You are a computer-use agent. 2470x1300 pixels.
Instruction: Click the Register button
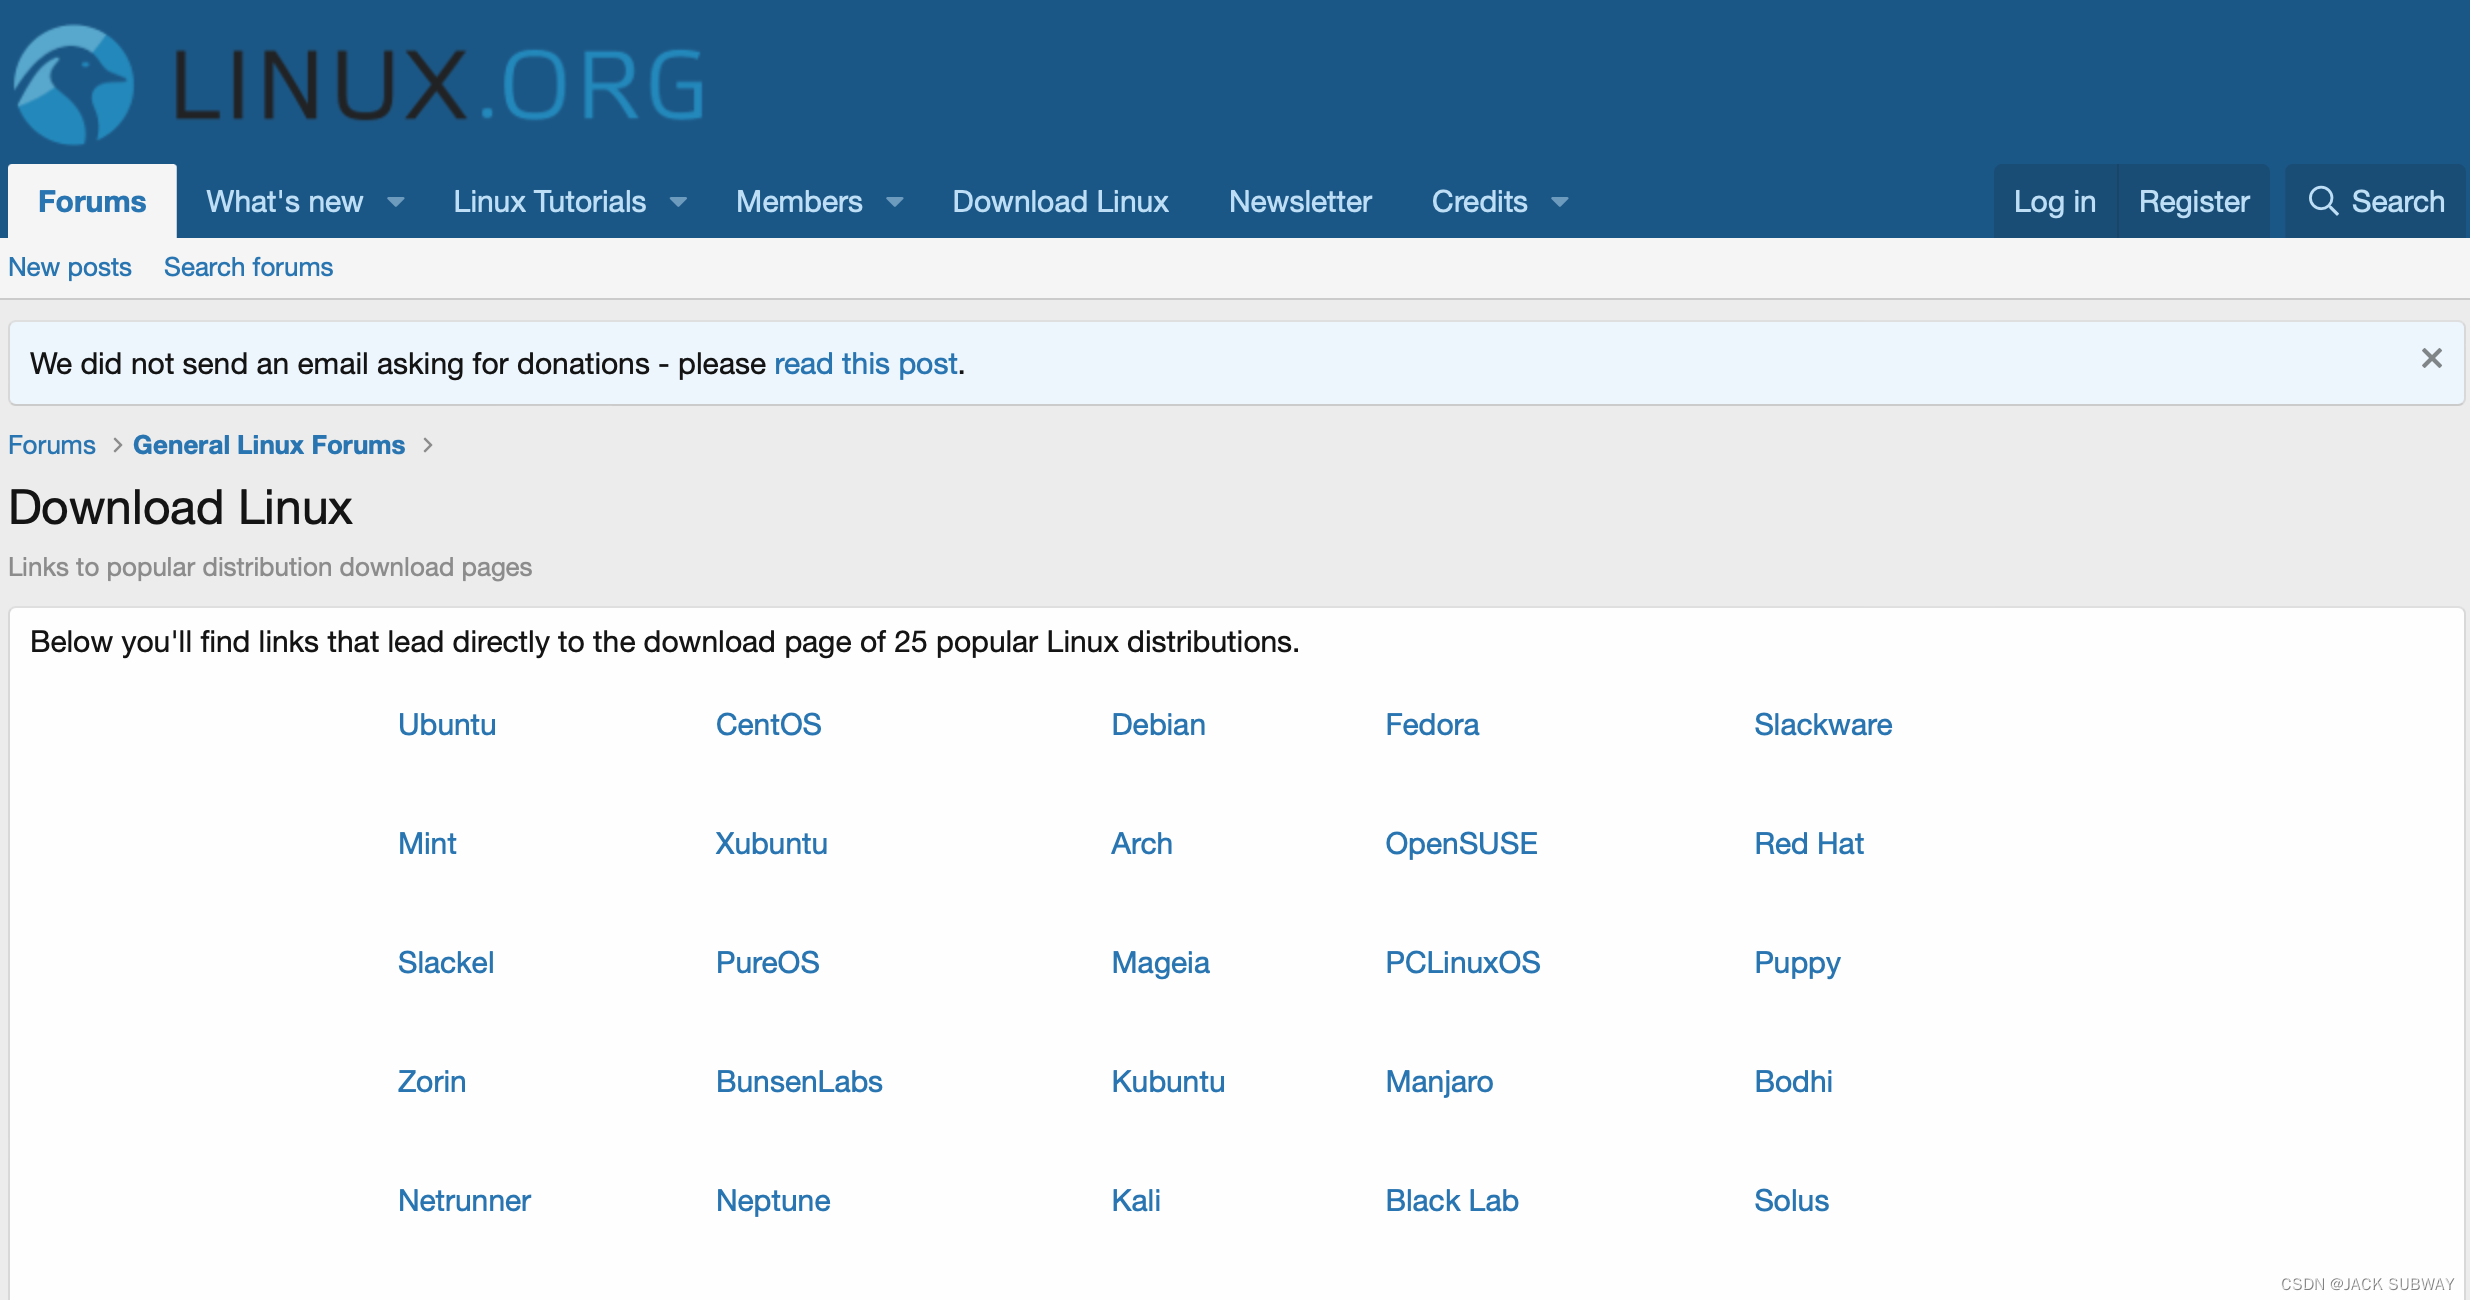[x=2194, y=202]
